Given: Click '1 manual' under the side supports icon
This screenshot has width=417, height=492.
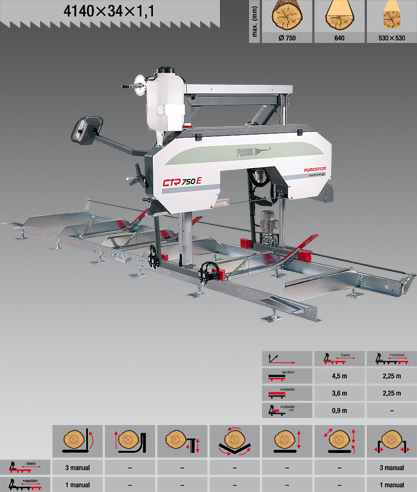Looking at the screenshot, I should pos(392,485).
